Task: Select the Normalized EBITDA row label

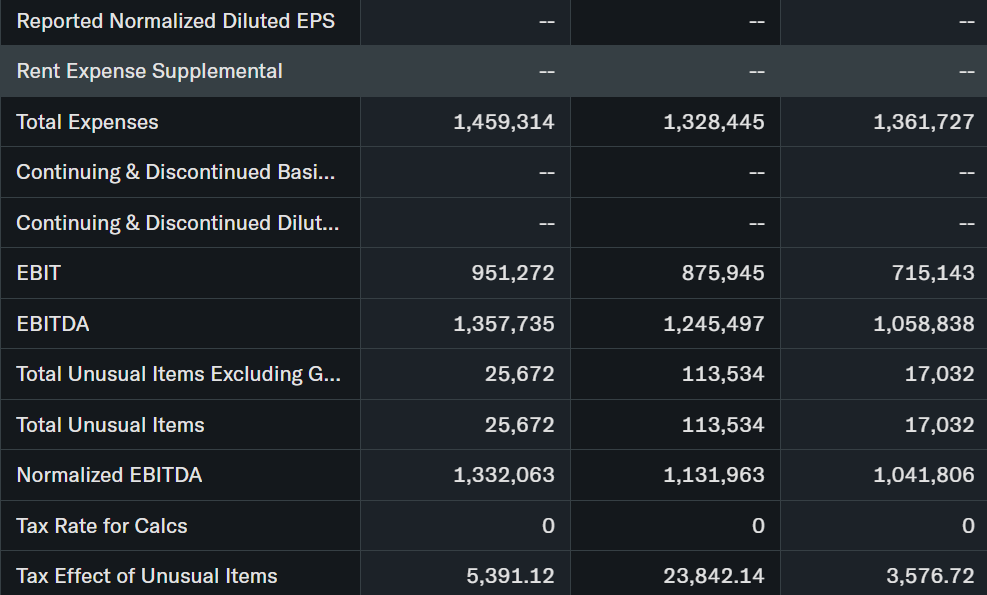Action: pos(109,475)
